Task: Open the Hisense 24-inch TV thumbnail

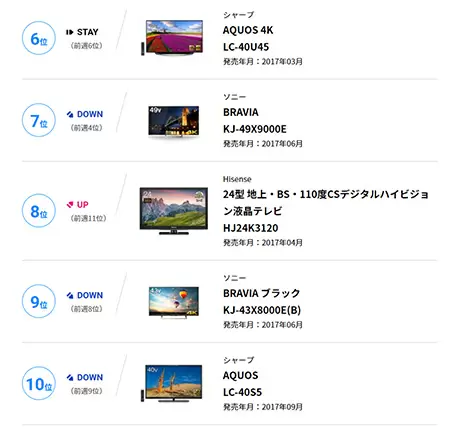Action: tap(174, 211)
